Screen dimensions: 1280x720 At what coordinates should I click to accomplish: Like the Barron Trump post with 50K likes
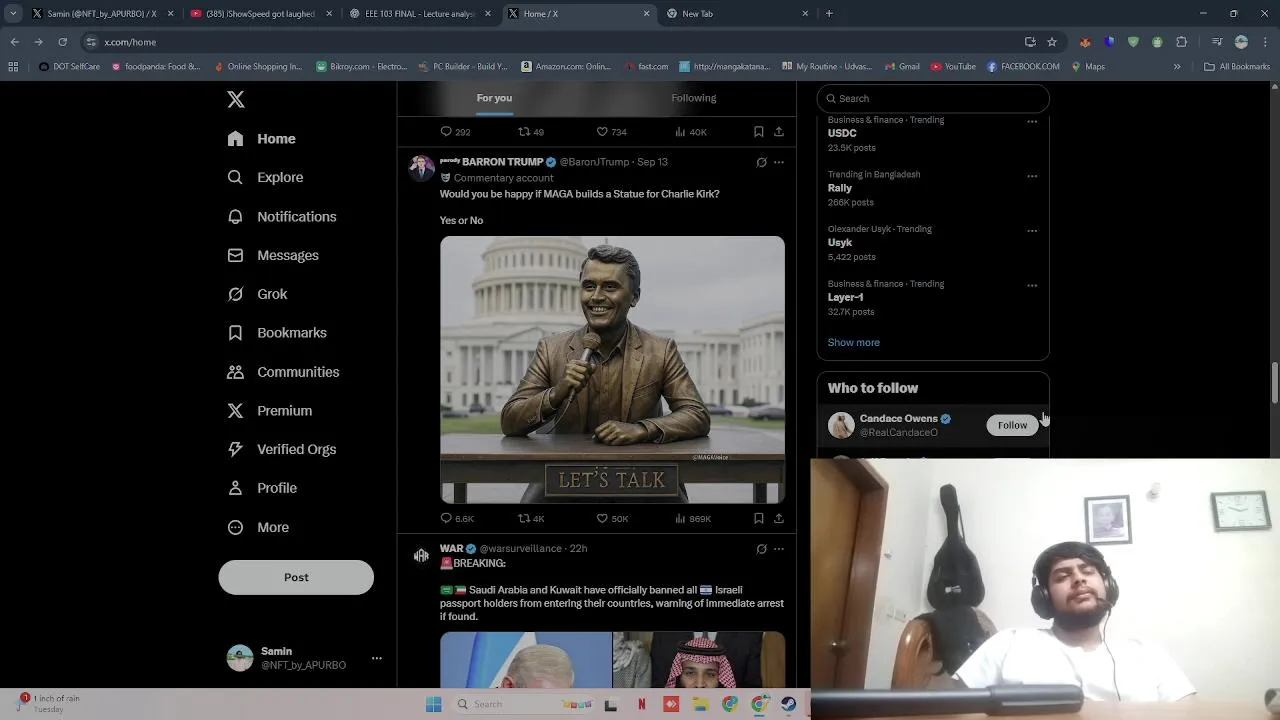(x=612, y=518)
